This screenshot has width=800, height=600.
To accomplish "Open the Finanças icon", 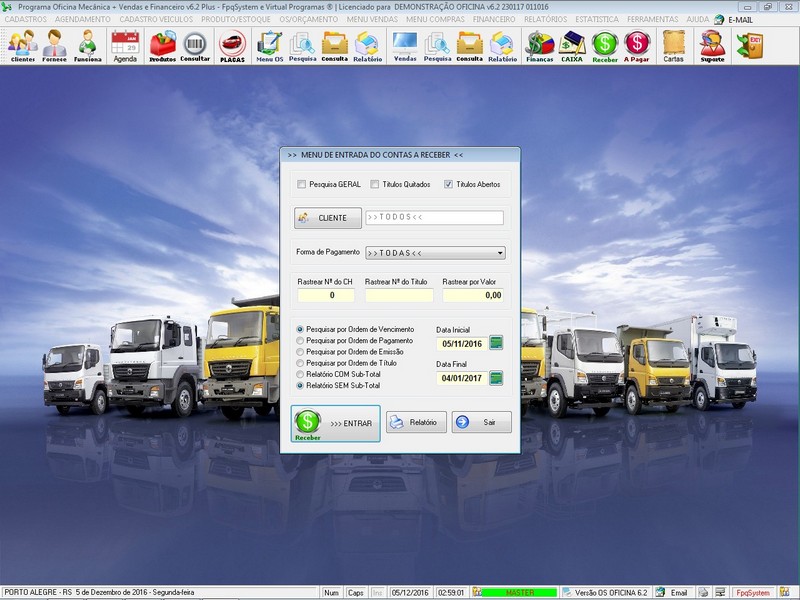I will click(540, 46).
